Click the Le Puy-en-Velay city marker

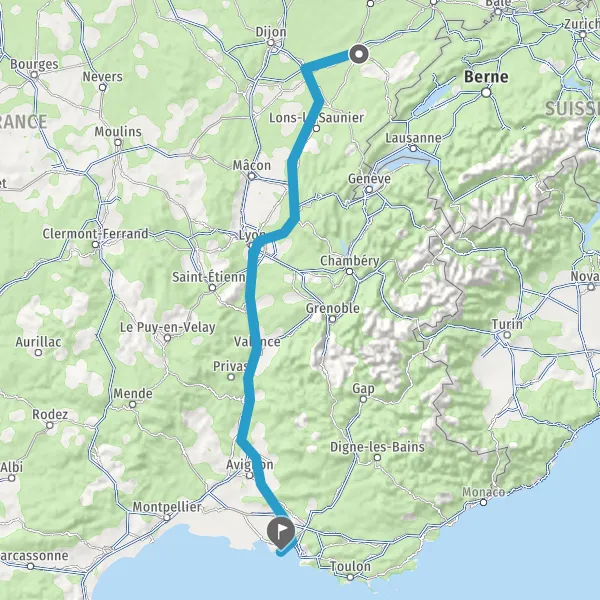167,338
